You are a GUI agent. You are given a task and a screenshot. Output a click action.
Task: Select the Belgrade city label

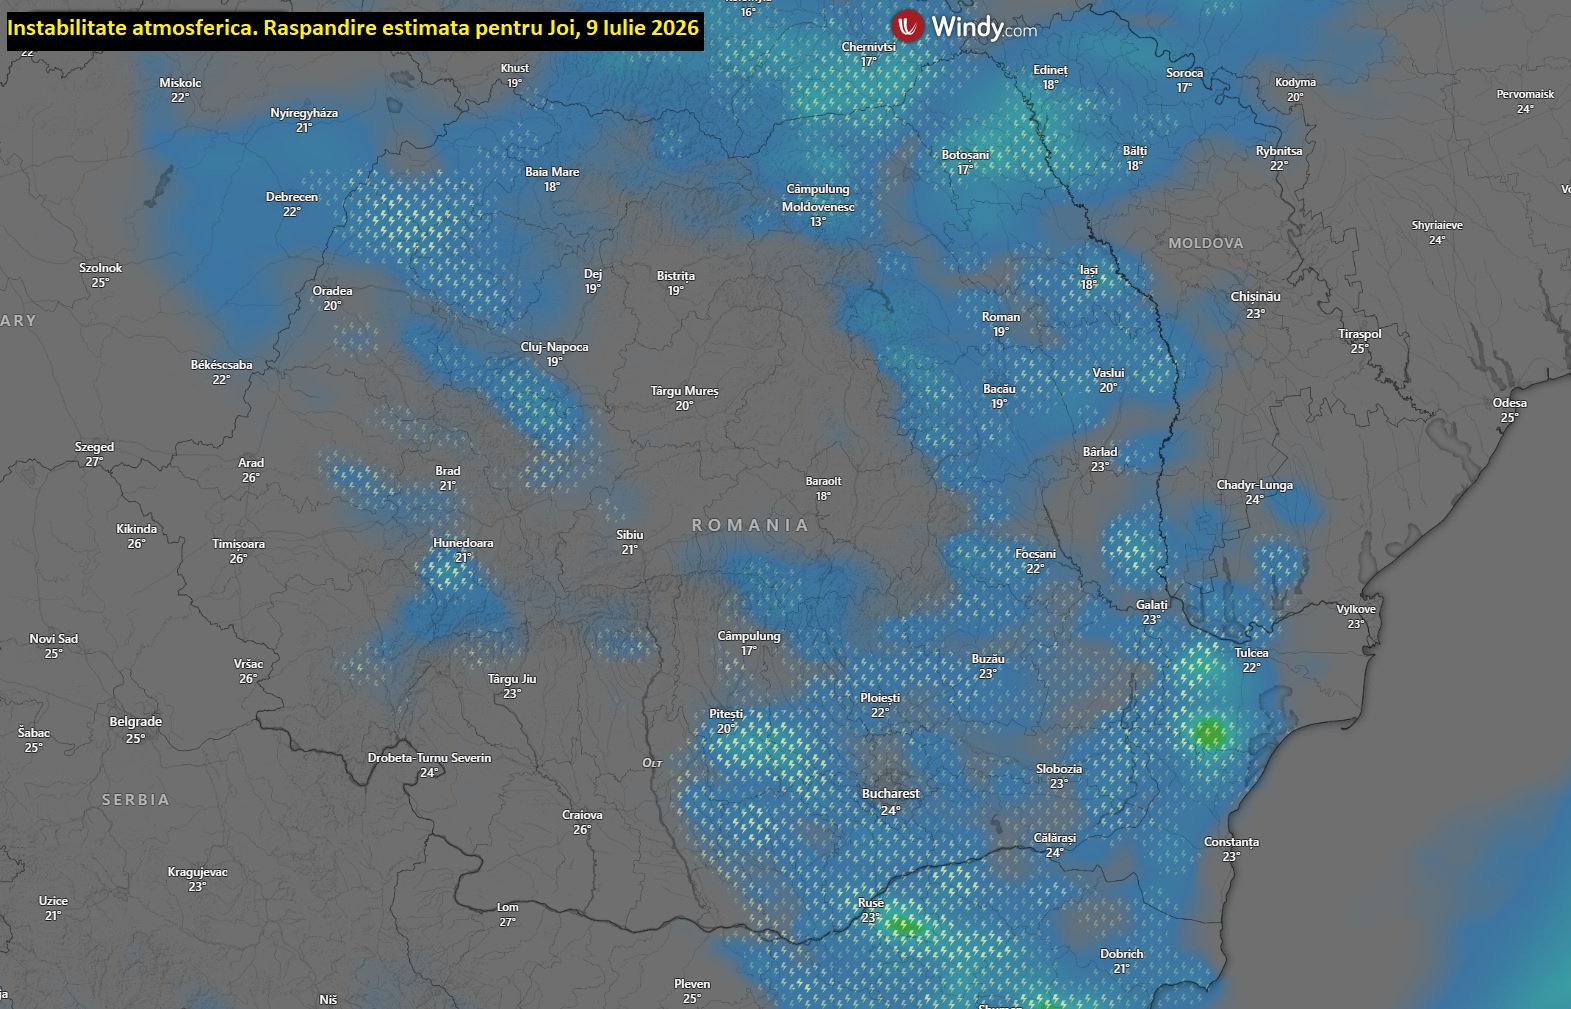(136, 722)
